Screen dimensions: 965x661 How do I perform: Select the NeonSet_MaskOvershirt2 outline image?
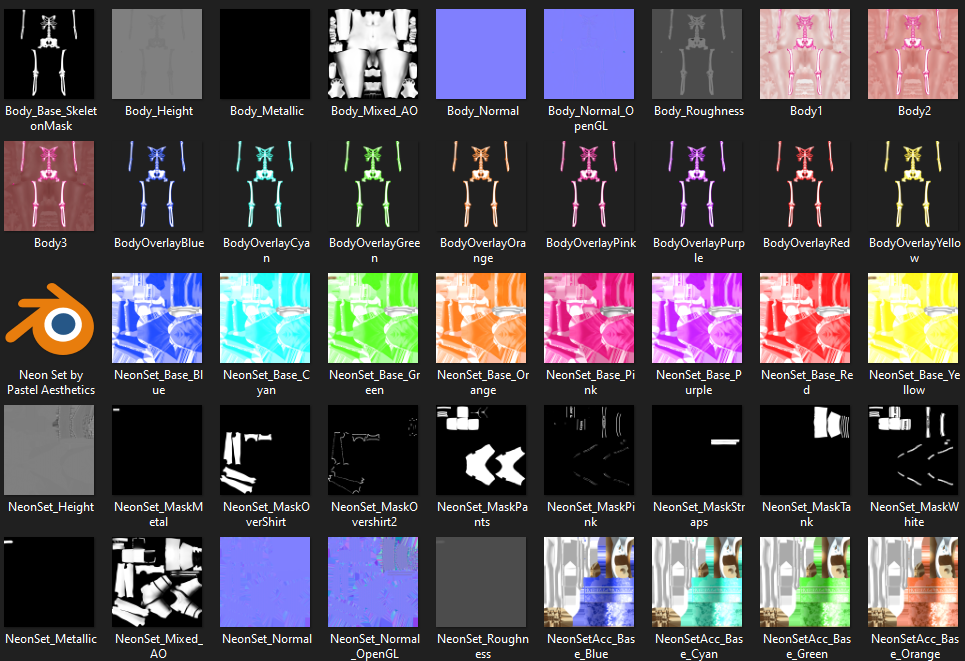(373, 450)
